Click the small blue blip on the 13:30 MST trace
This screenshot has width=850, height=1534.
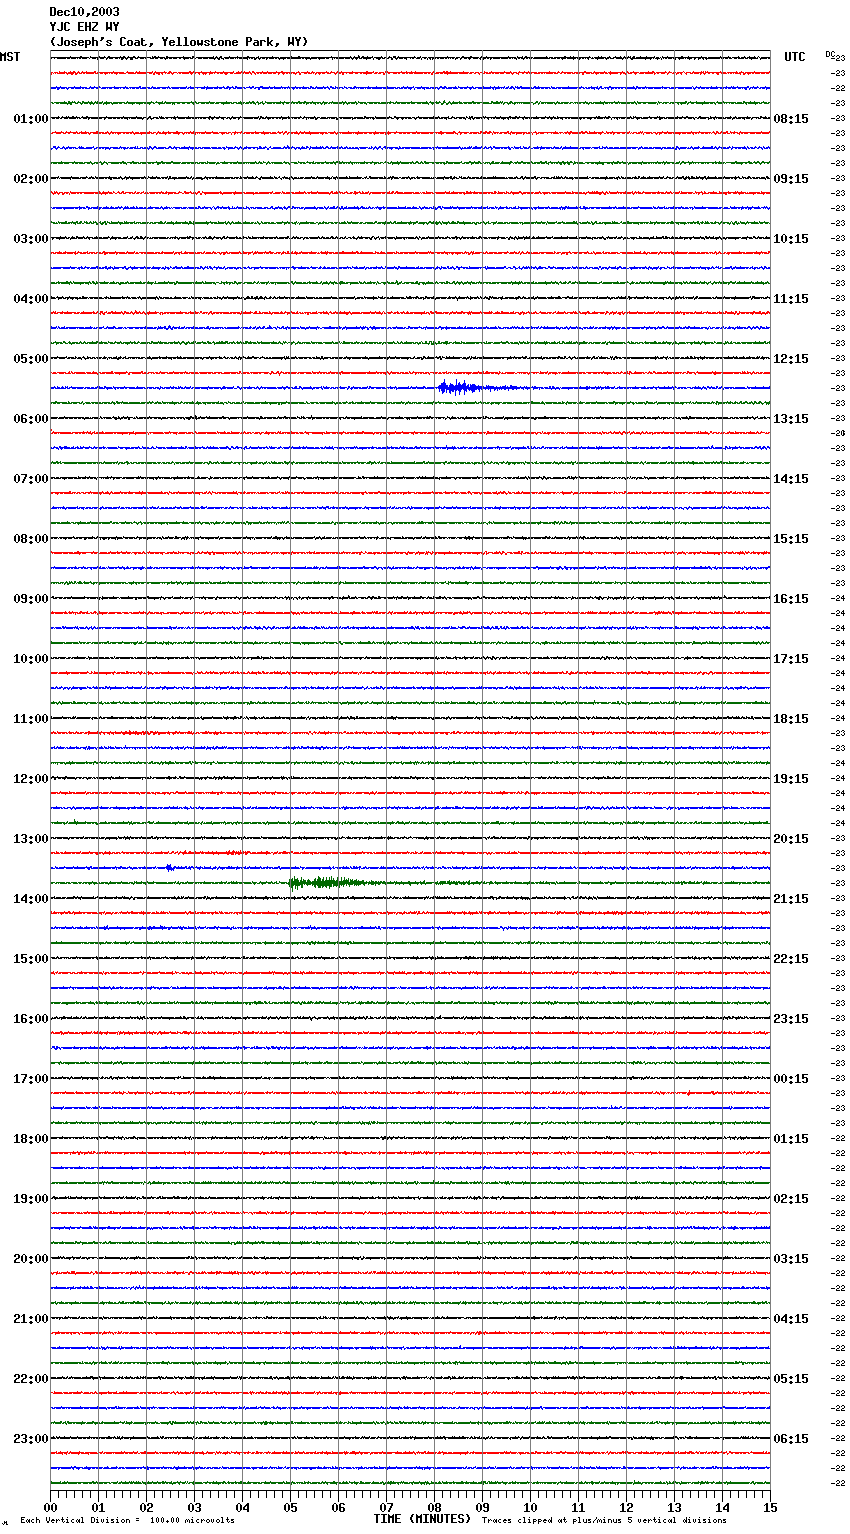(x=170, y=867)
